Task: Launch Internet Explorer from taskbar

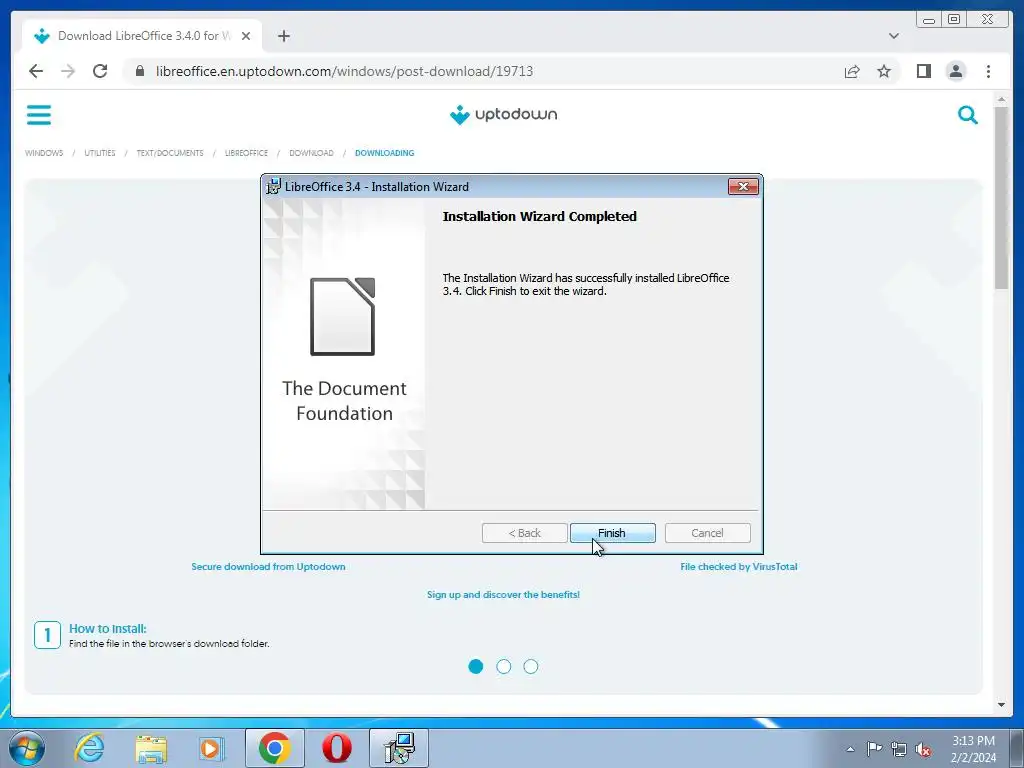Action: tap(89, 748)
